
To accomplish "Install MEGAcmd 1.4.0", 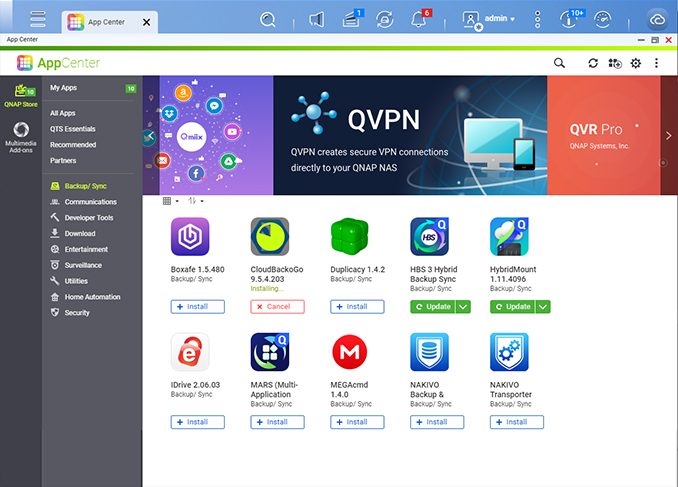I will point(357,422).
